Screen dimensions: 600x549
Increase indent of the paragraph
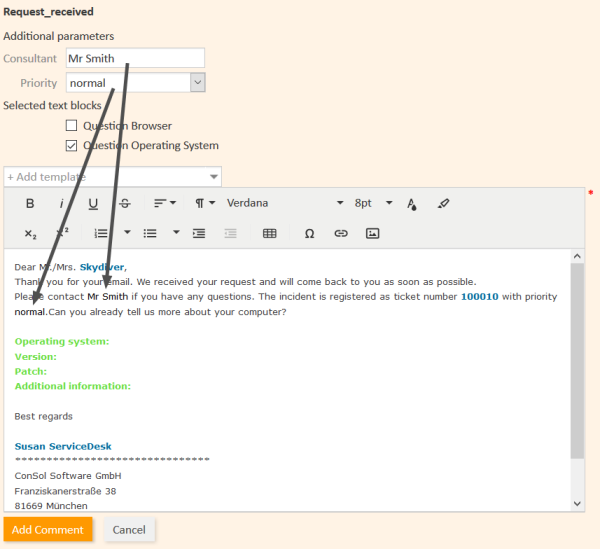(199, 233)
